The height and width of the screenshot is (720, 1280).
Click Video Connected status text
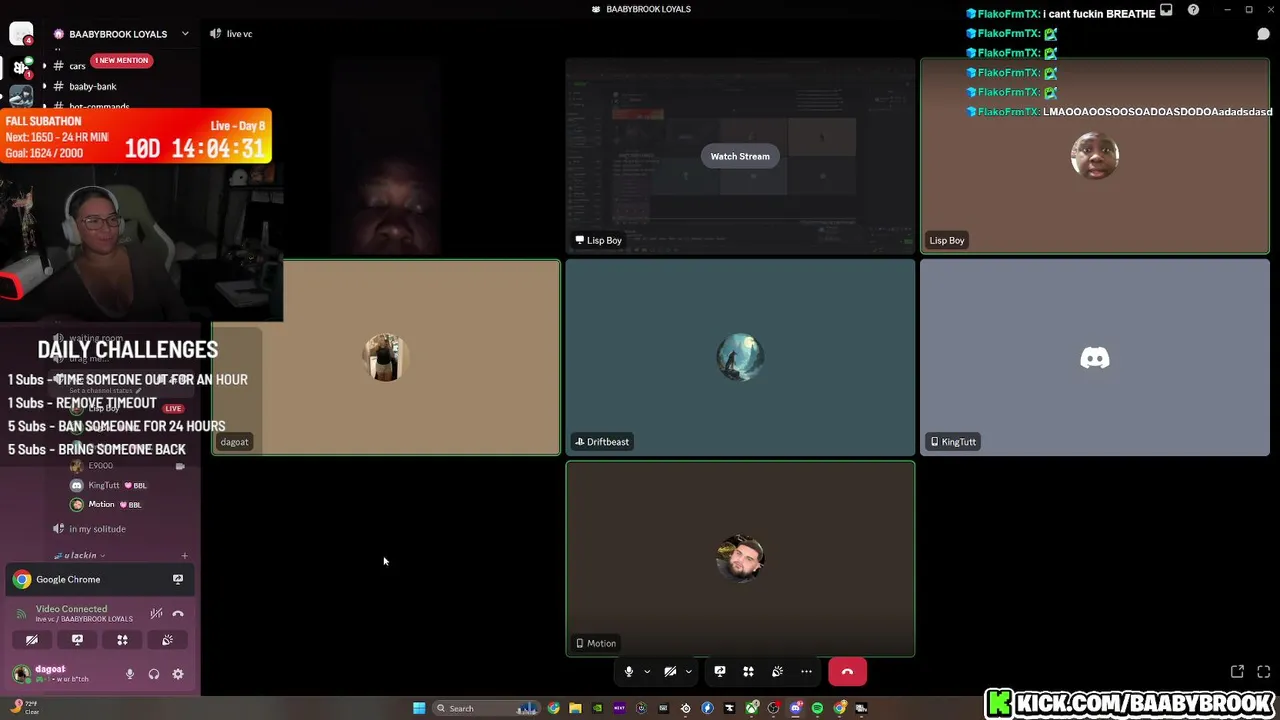[x=71, y=609]
